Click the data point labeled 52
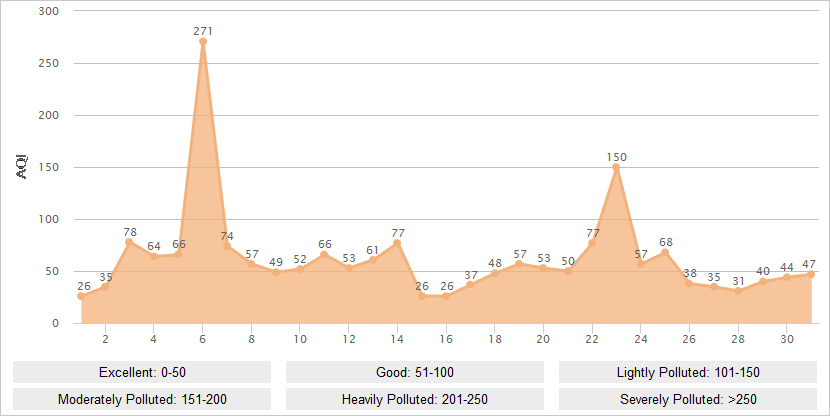830x416 pixels. tap(300, 269)
